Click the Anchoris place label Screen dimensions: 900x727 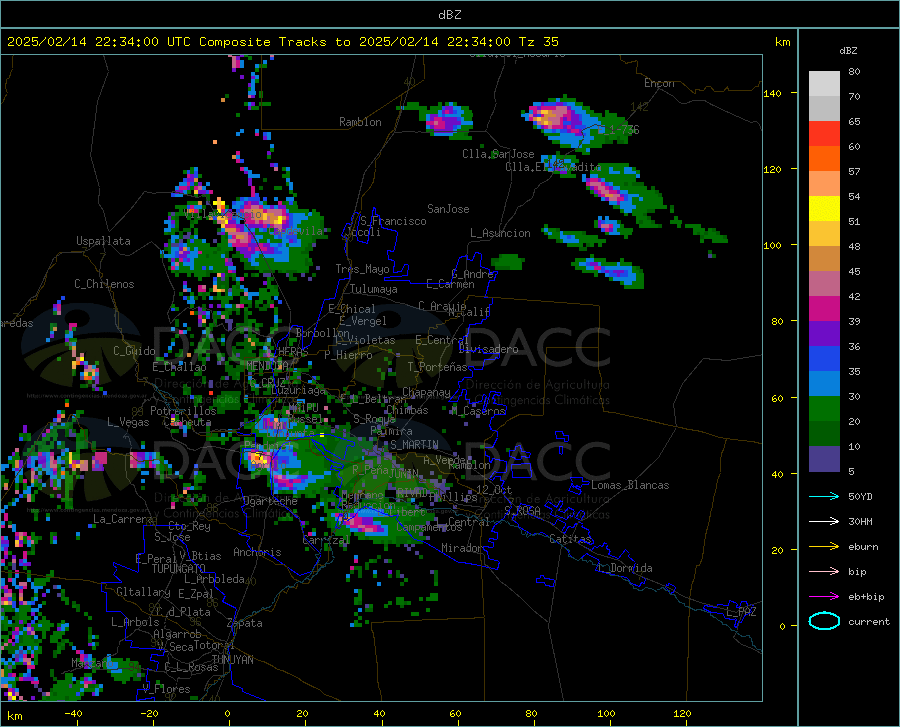[257, 552]
